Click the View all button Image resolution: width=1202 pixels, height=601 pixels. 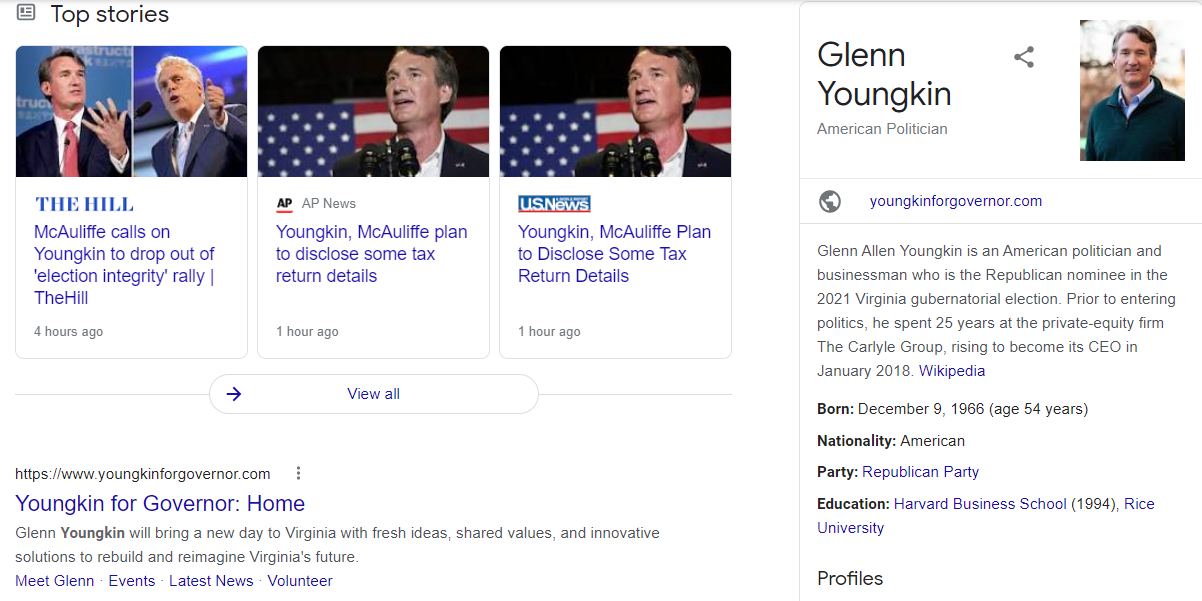(373, 394)
